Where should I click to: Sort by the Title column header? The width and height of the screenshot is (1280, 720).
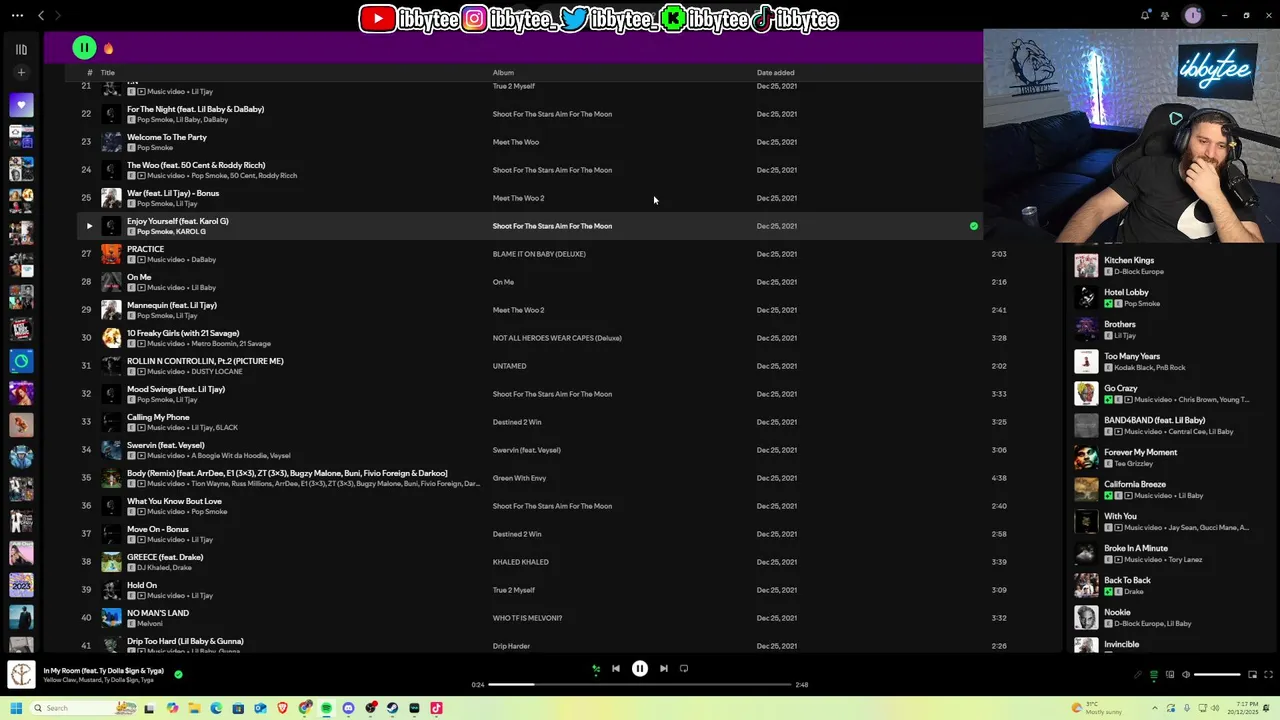pyautogui.click(x=107, y=72)
